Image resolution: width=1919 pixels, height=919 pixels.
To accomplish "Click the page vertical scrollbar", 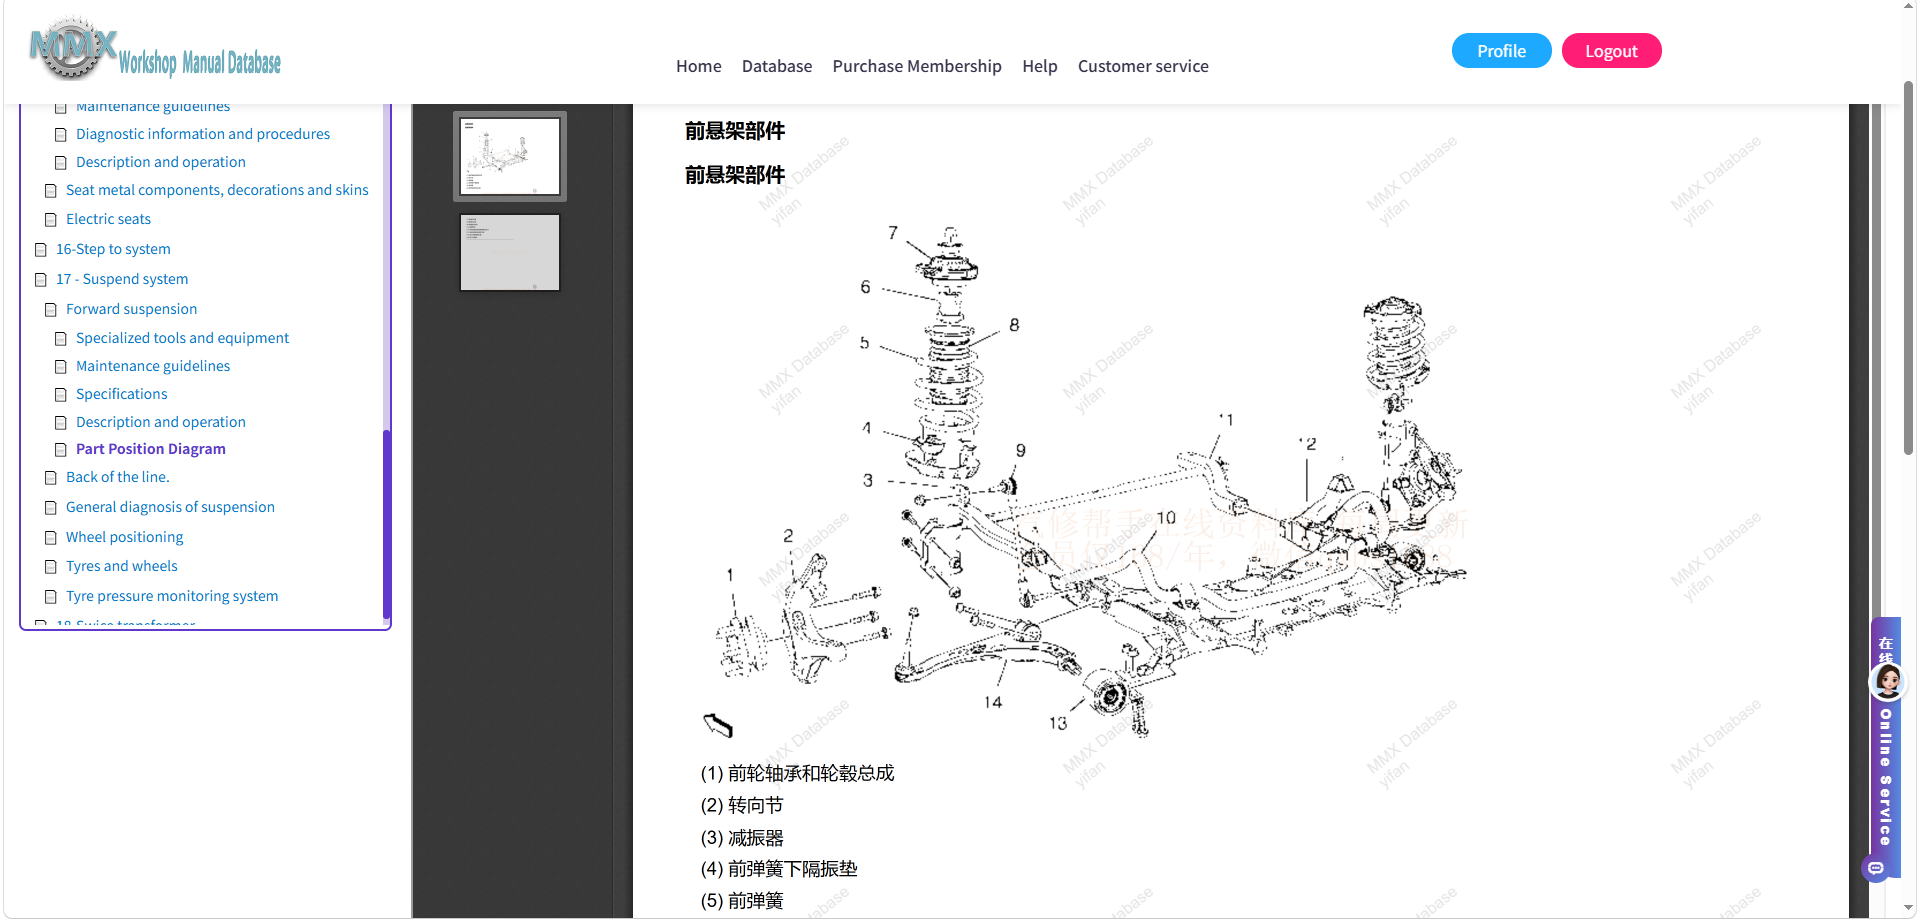I will point(1908,270).
